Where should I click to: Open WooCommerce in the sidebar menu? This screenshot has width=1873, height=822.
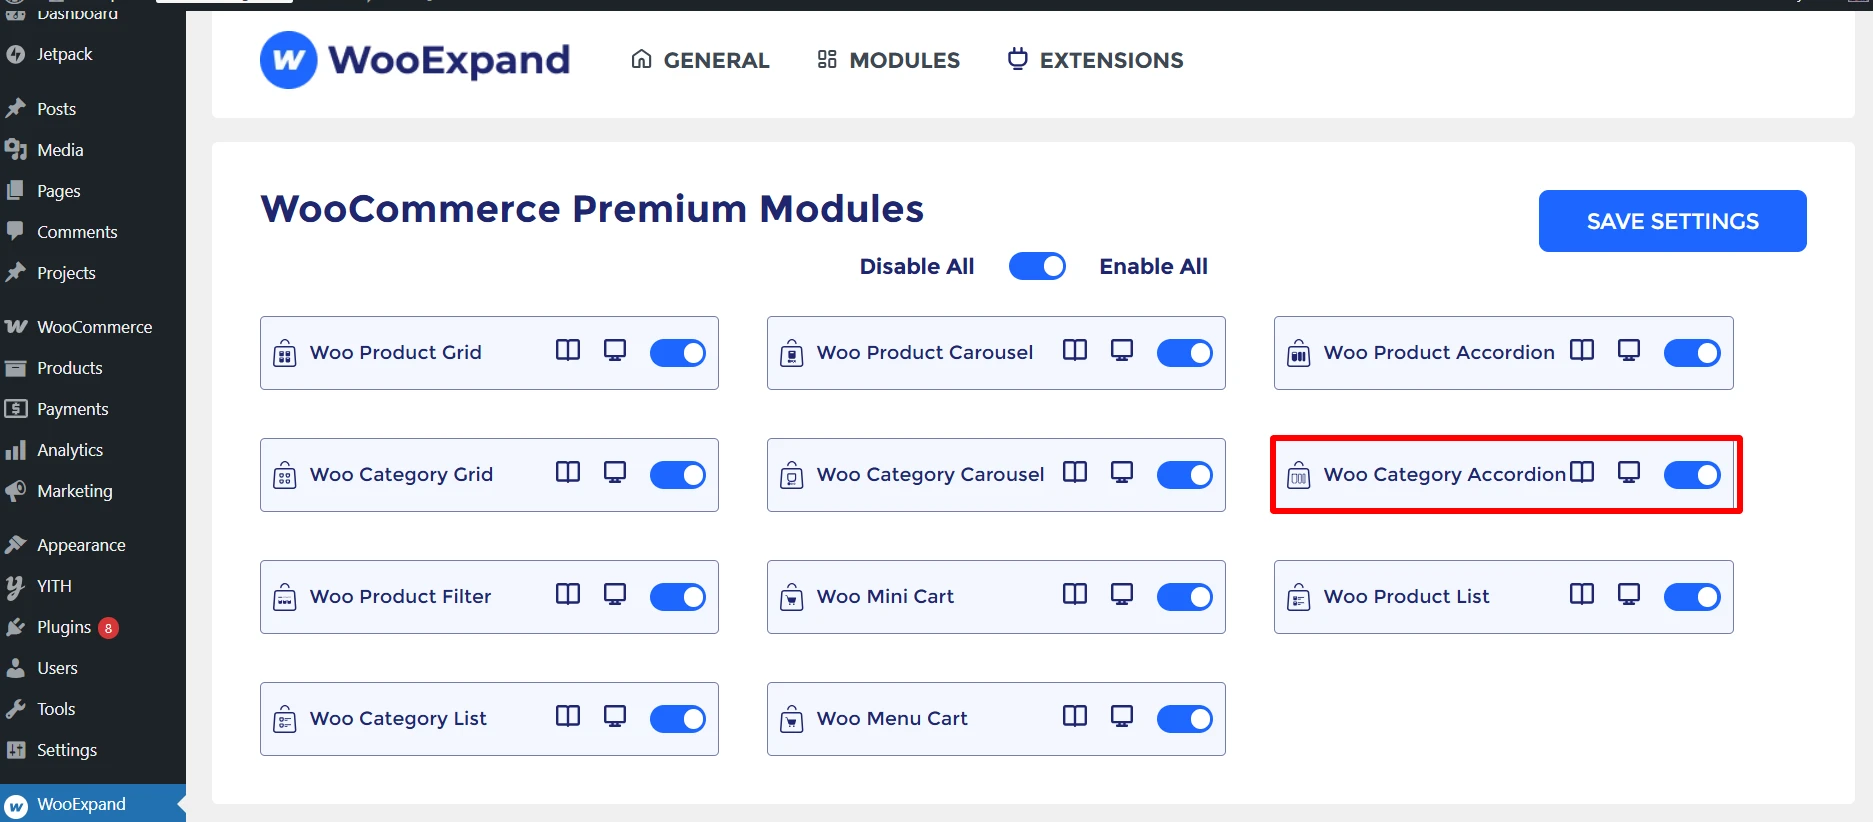pos(94,327)
